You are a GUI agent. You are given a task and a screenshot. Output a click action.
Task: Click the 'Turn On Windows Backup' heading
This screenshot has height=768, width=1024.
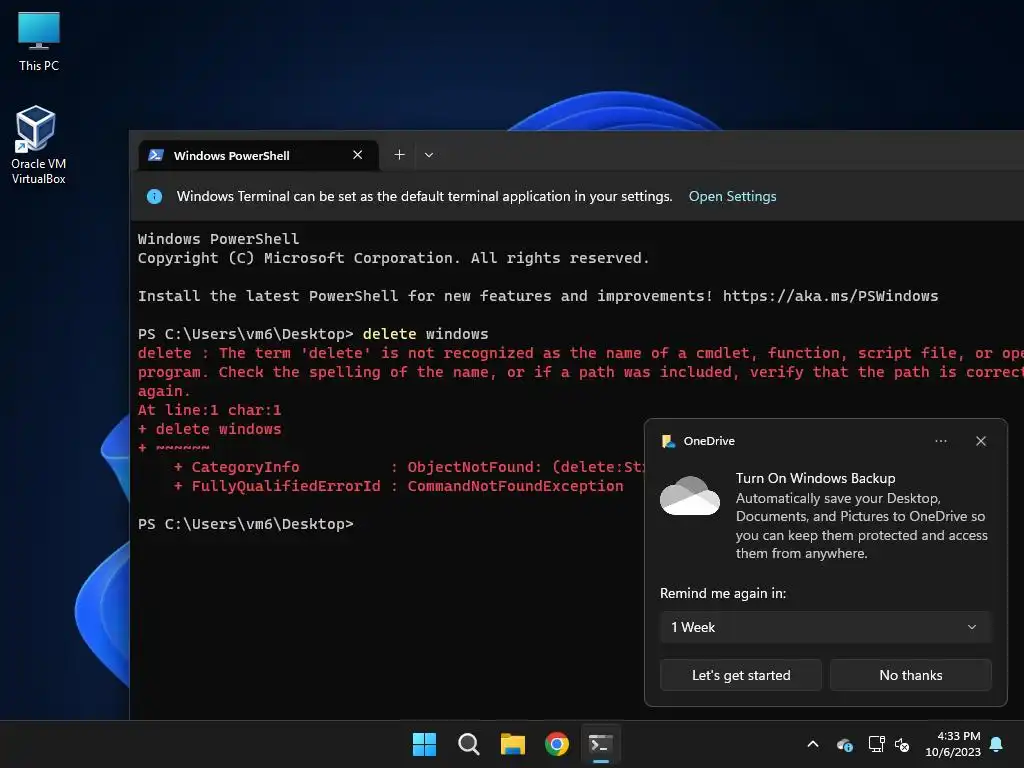pos(815,478)
